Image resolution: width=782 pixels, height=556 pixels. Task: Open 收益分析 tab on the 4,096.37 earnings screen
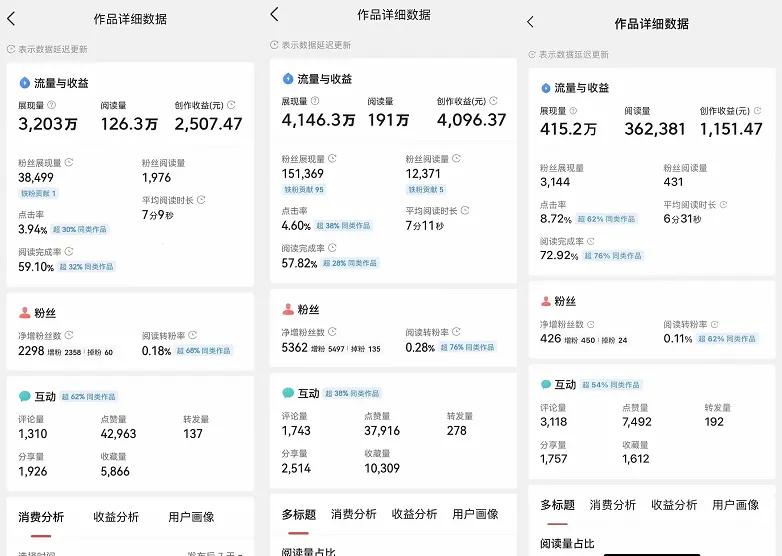(414, 514)
